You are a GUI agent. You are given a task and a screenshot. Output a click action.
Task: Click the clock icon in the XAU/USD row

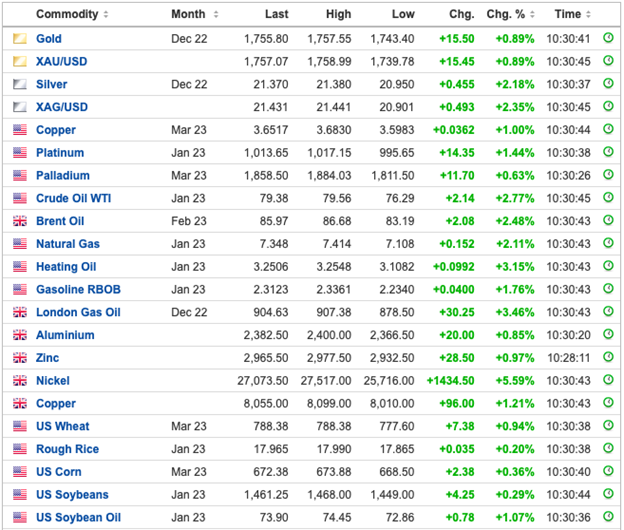tap(608, 60)
